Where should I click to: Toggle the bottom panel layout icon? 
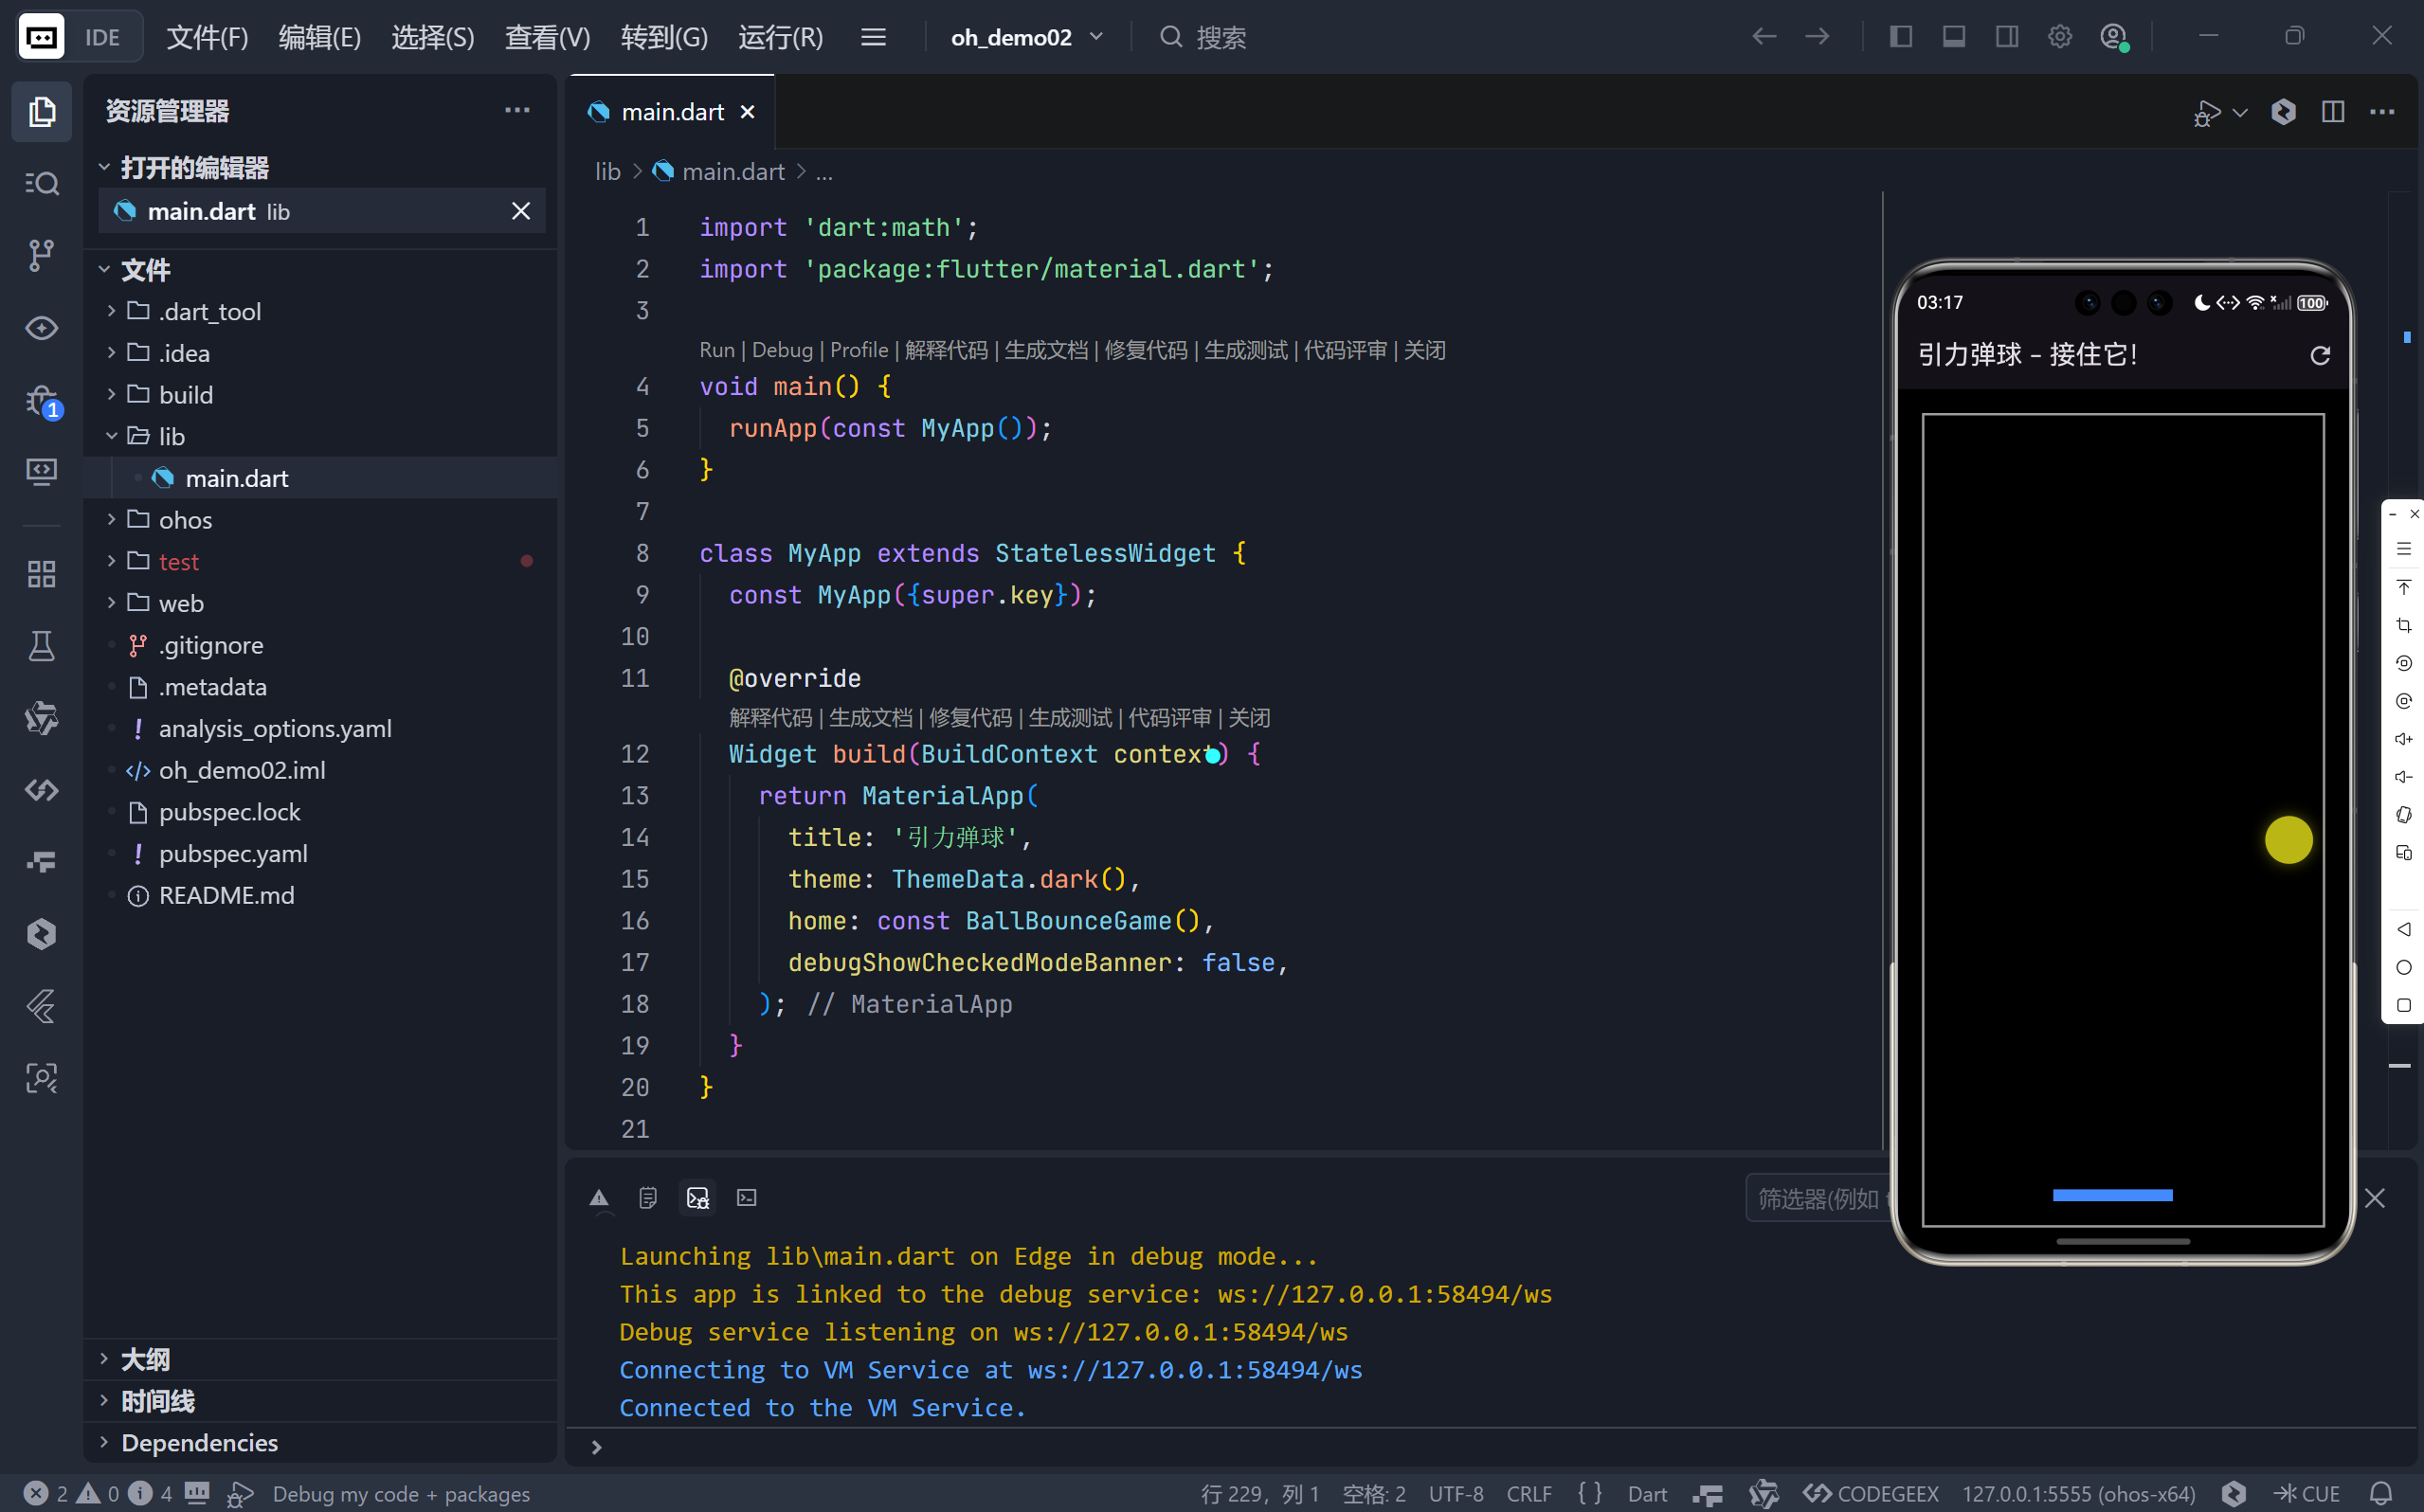pos(1953,37)
